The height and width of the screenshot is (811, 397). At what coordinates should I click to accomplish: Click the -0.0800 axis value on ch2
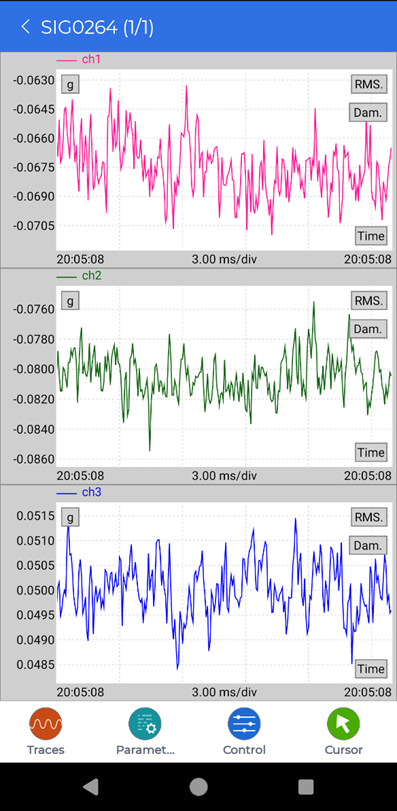(x=34, y=369)
